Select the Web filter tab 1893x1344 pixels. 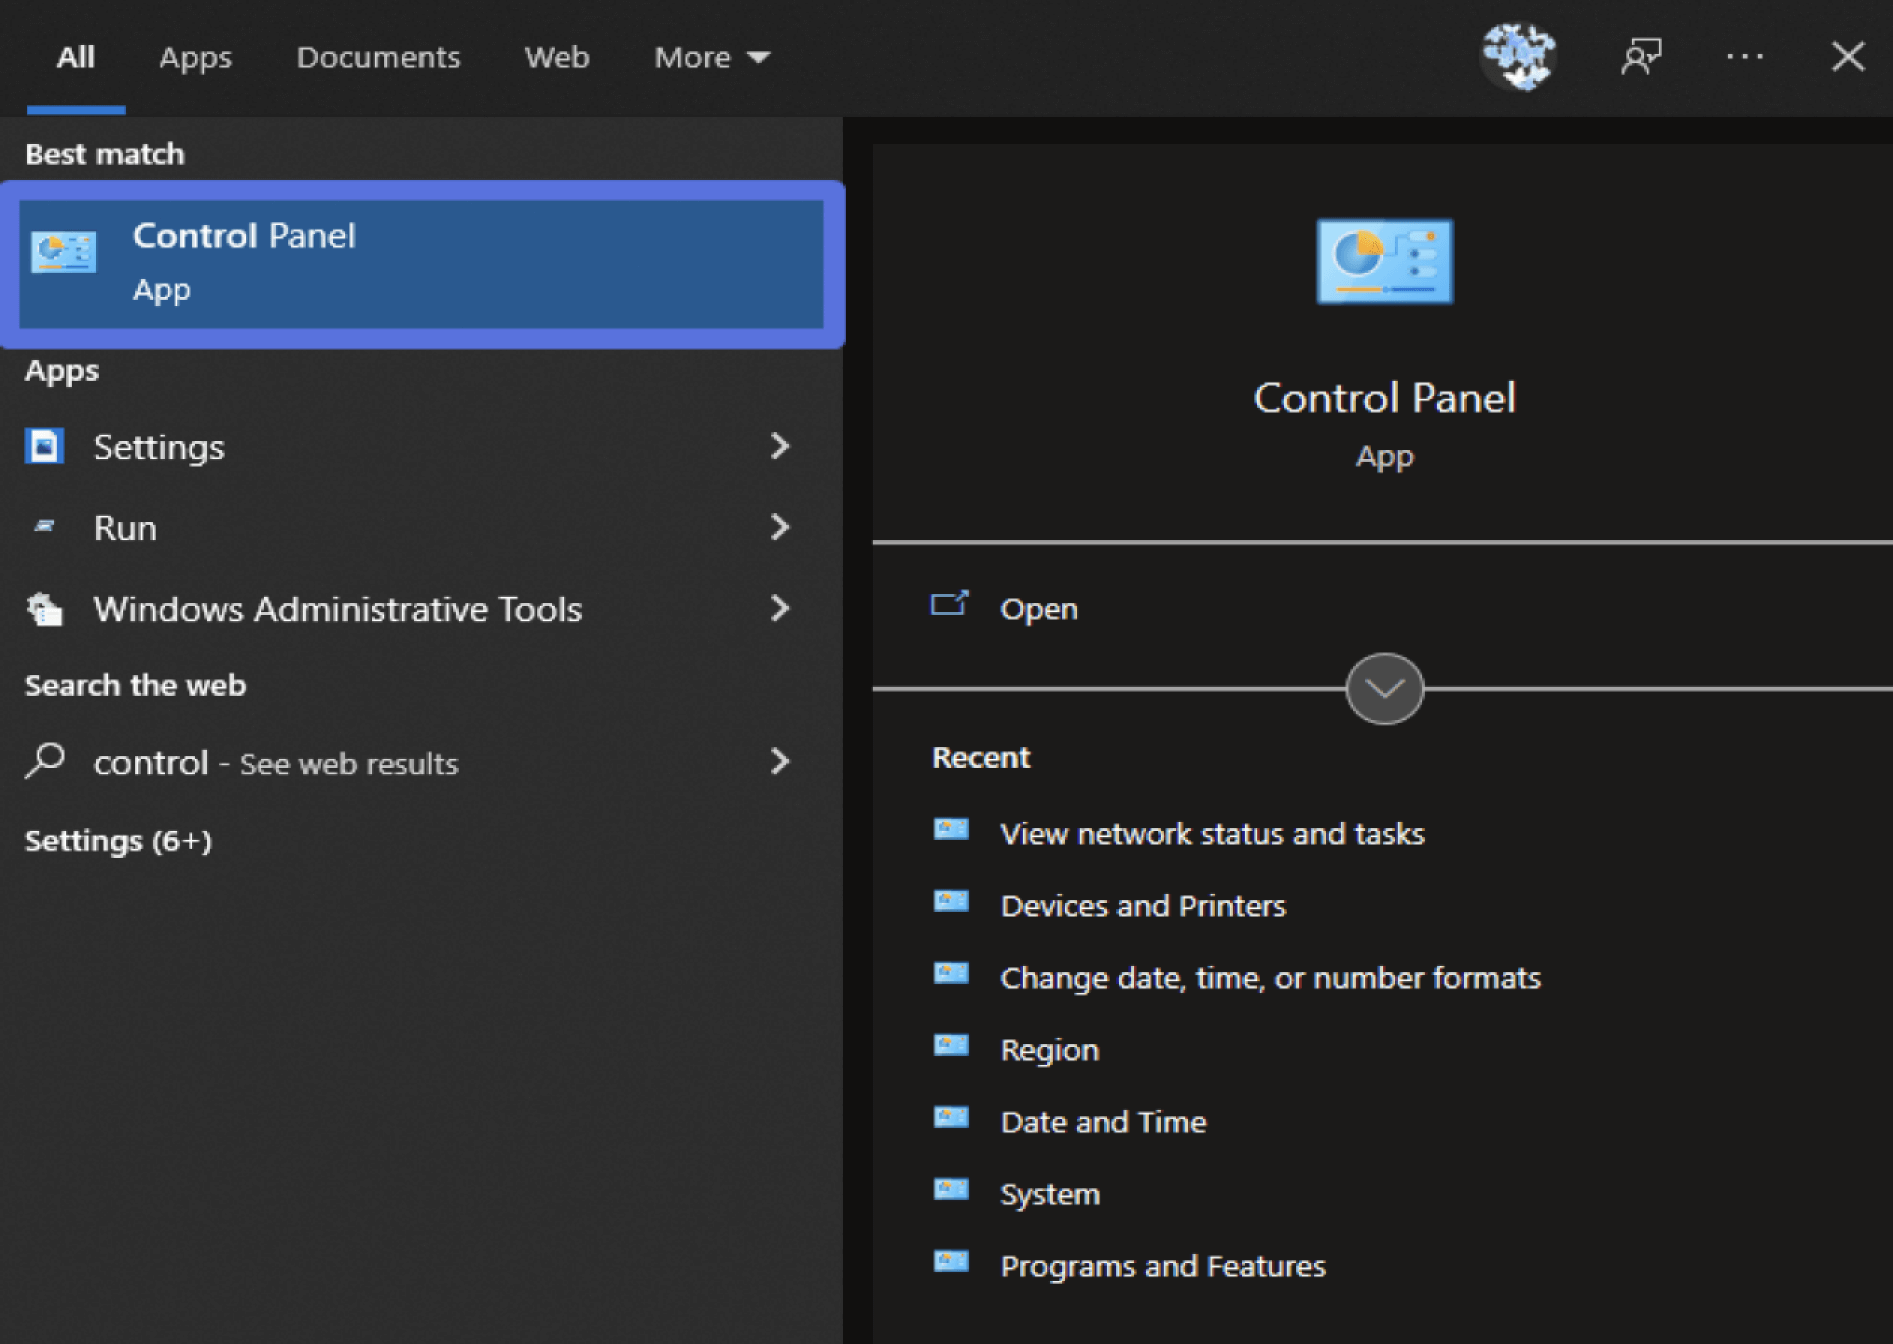(557, 57)
